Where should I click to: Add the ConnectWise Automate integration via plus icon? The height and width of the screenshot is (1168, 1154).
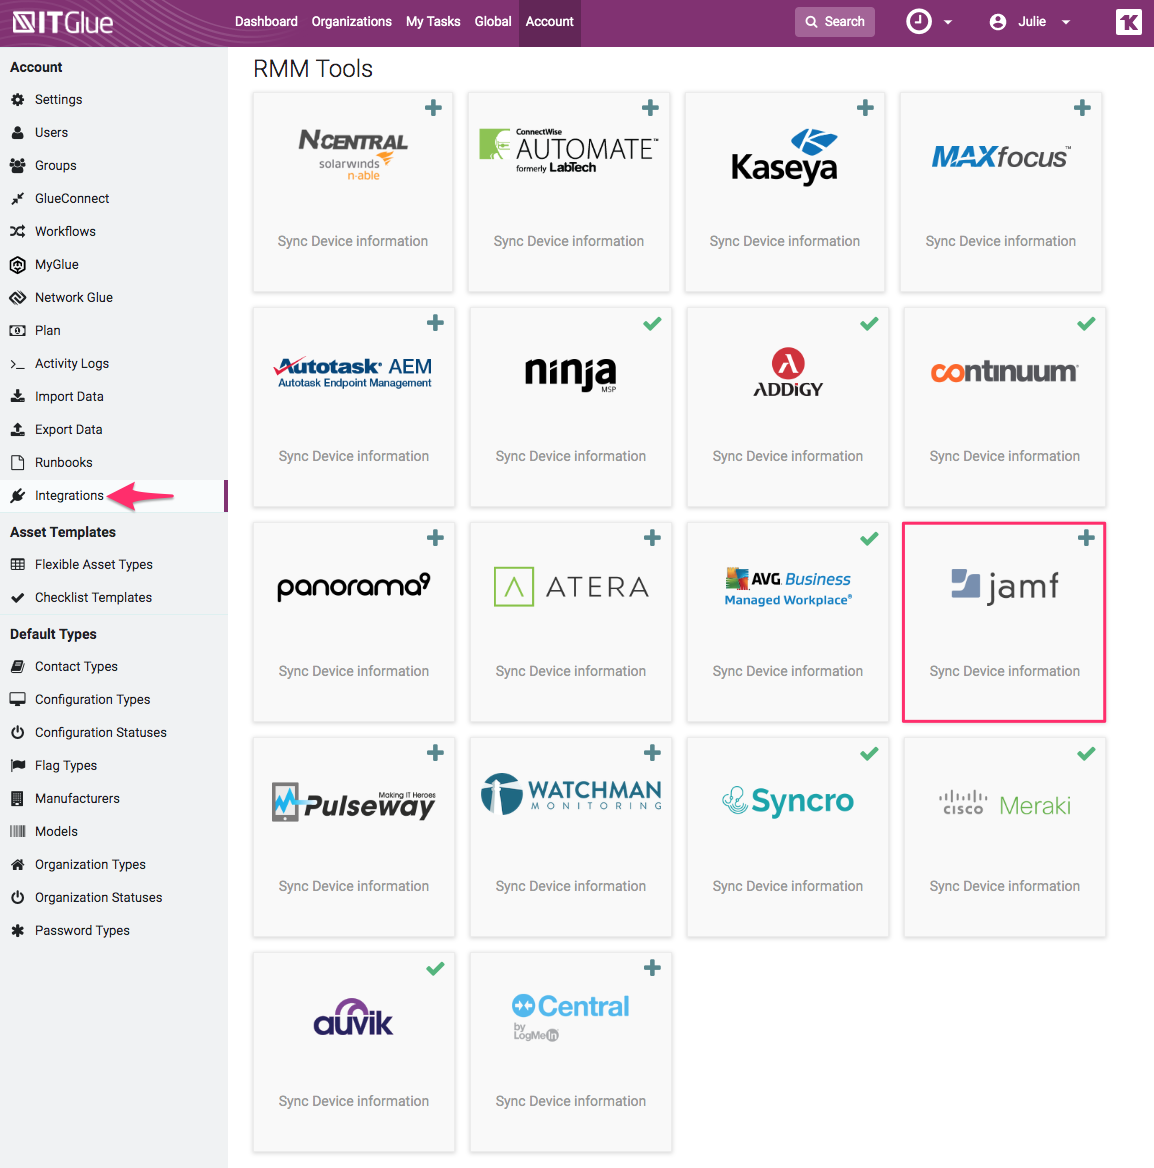(x=650, y=108)
